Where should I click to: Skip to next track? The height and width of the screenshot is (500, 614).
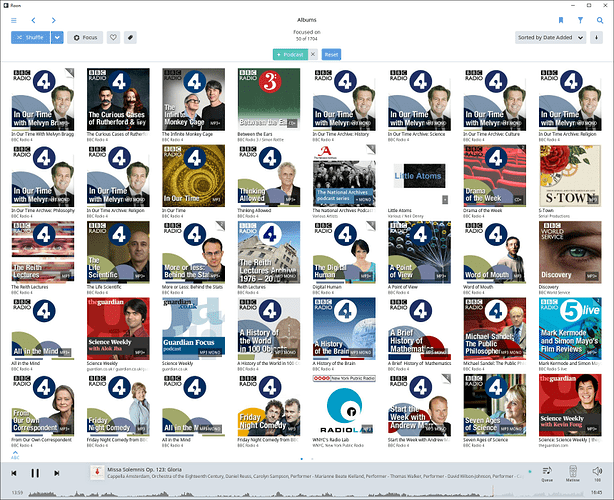(x=56, y=473)
